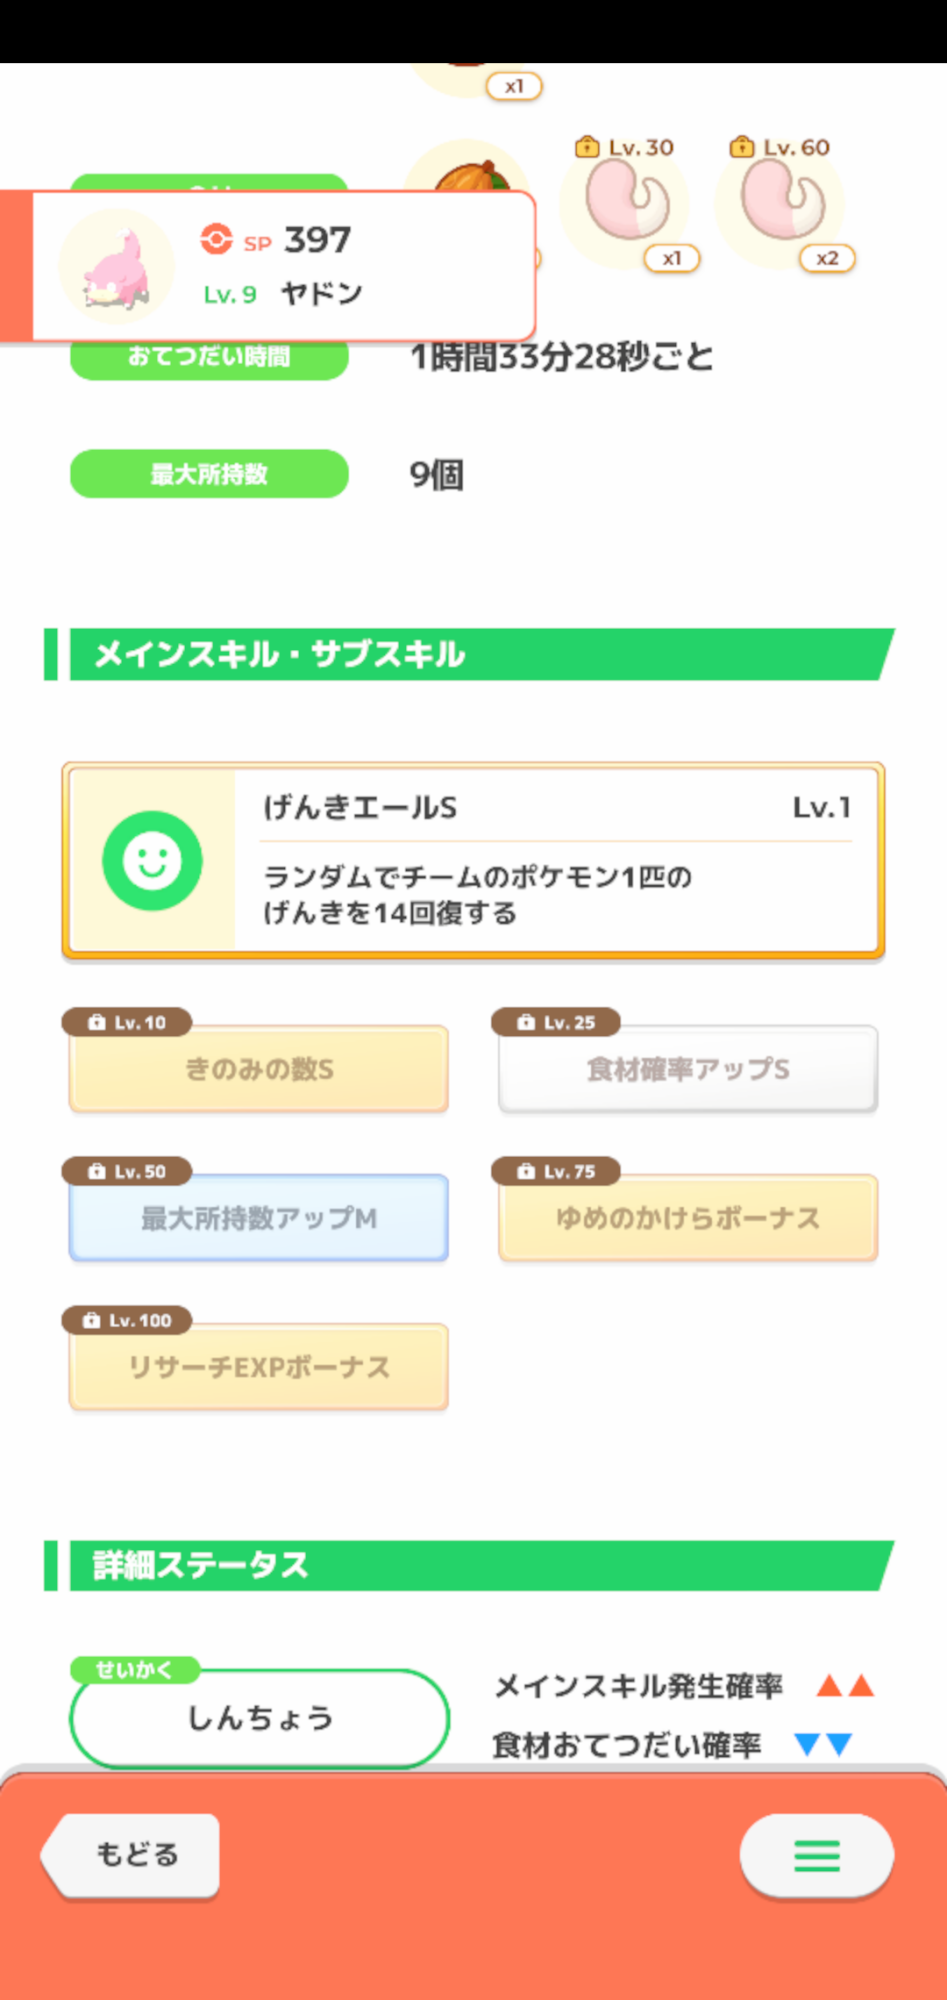Select the ゆめのかけらボーナス sub skill
This screenshot has height=2000, width=947.
(x=688, y=1218)
